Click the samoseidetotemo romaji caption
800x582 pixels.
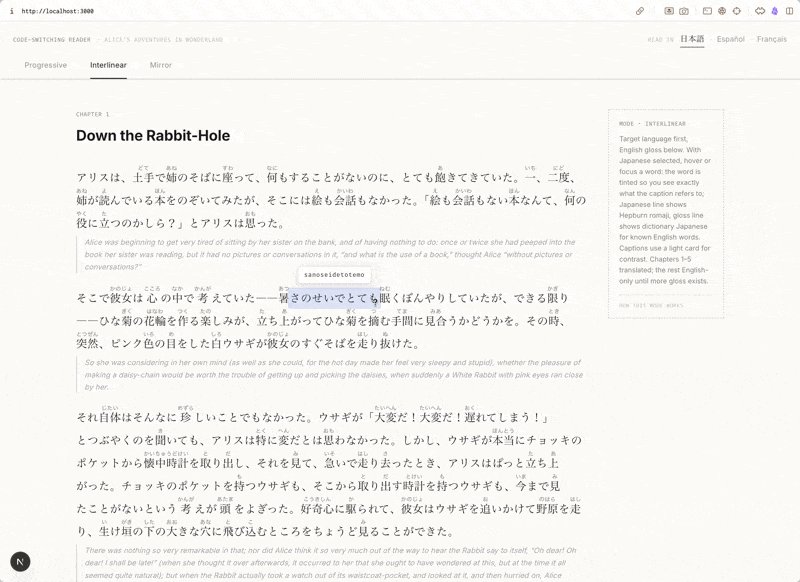tap(334, 275)
